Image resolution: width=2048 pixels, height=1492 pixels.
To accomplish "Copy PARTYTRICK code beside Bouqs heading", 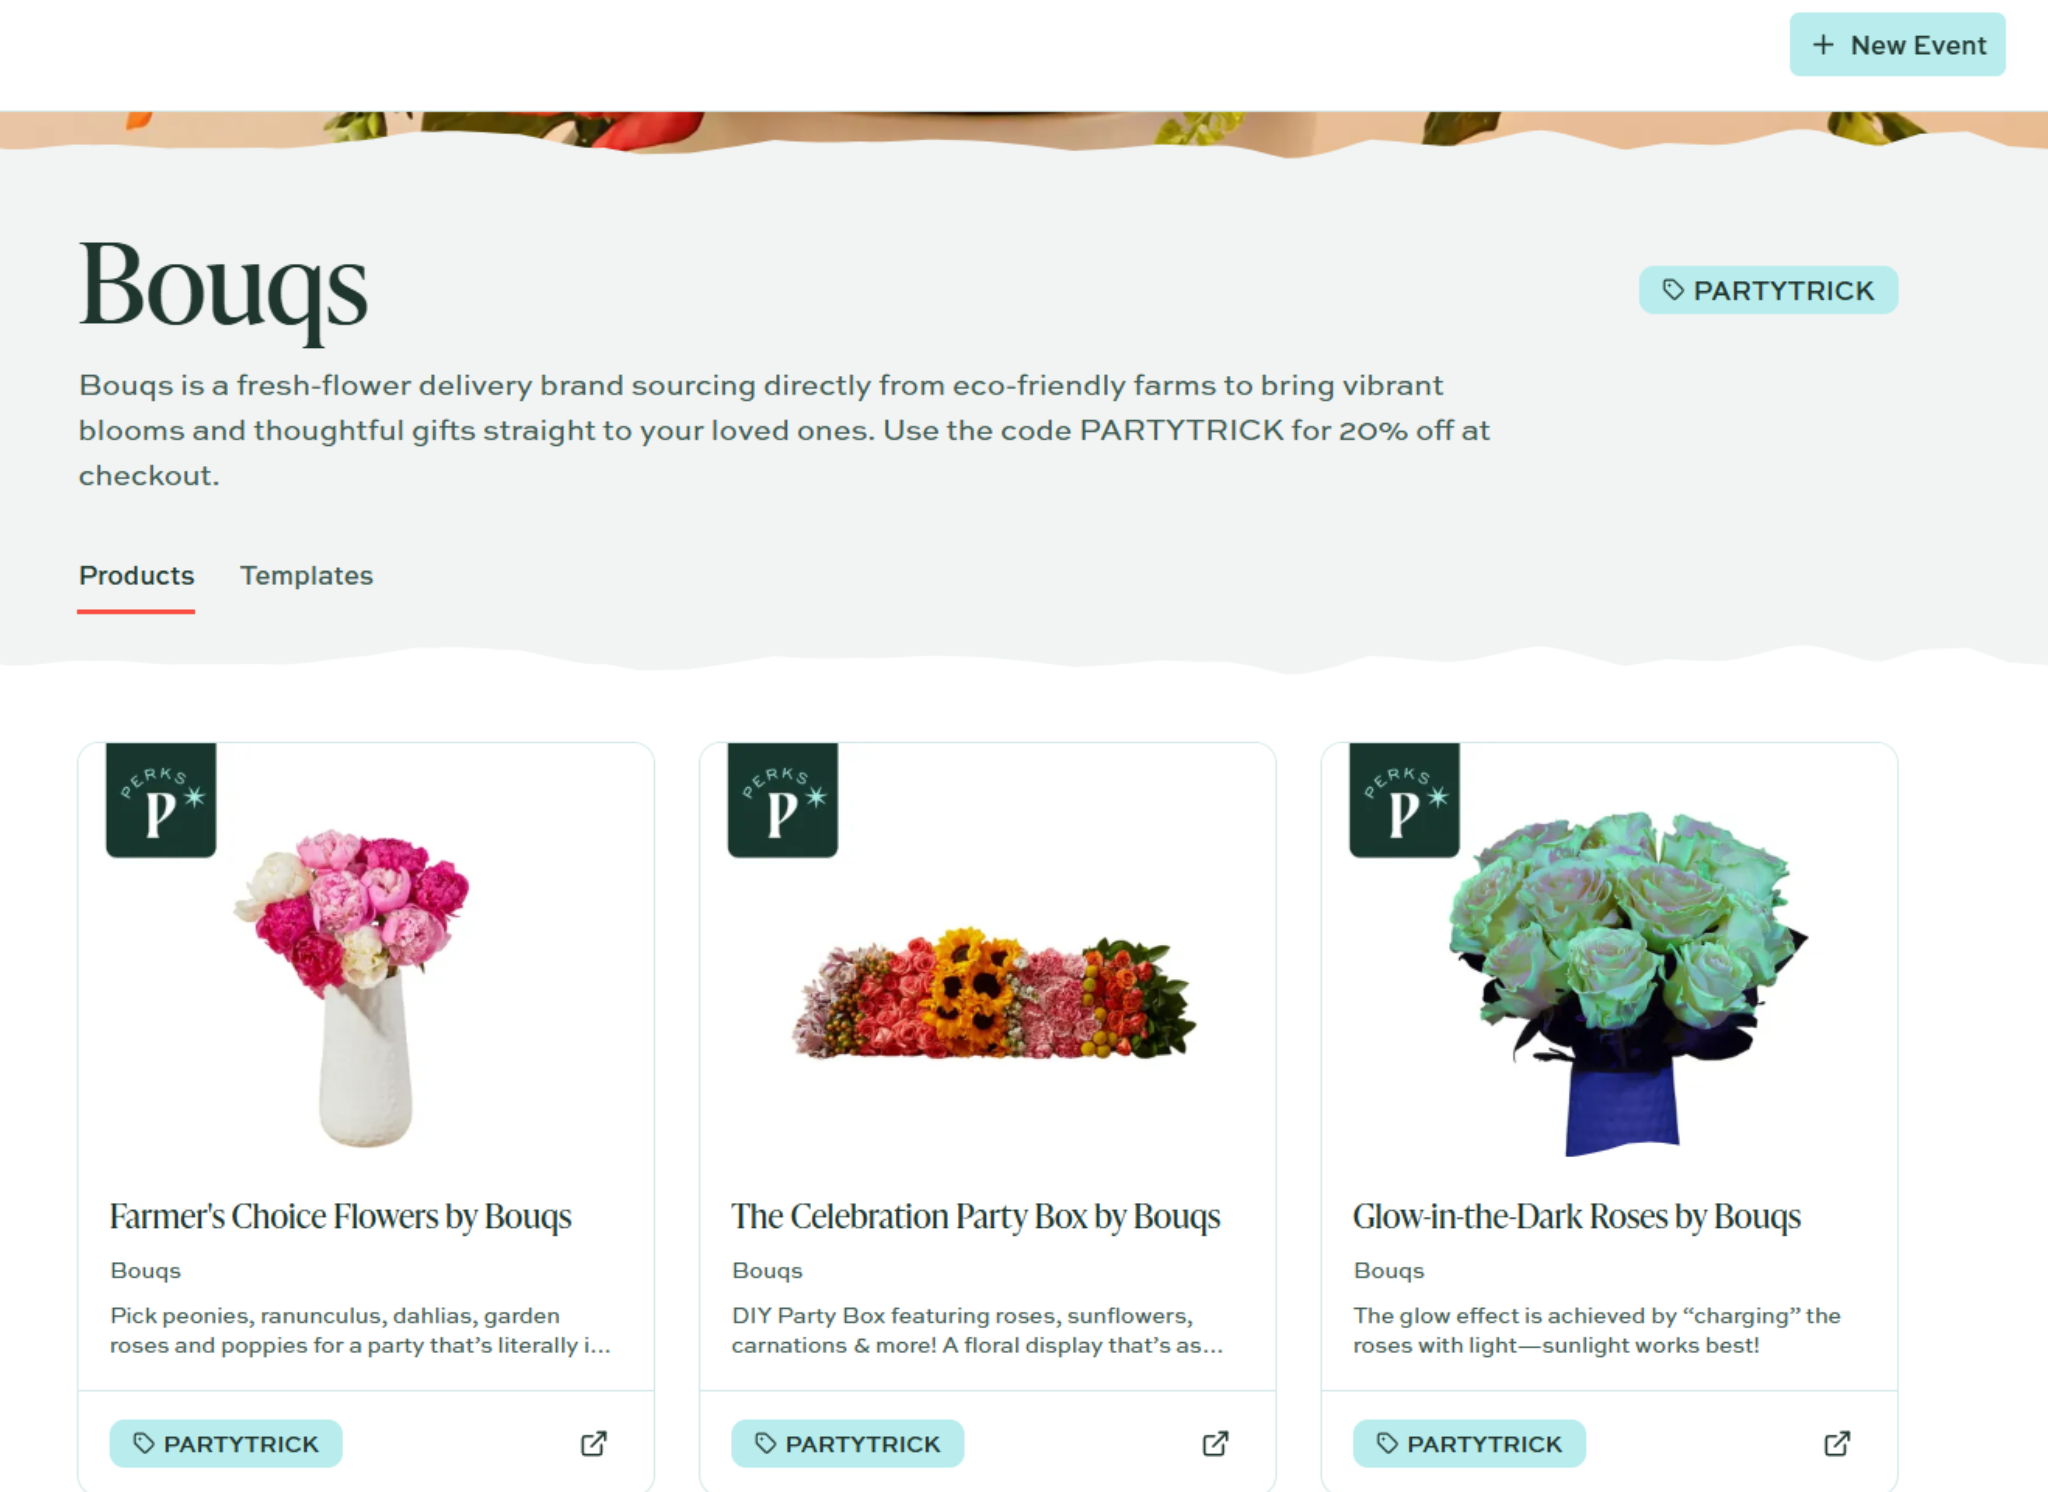I will pyautogui.click(x=1768, y=290).
